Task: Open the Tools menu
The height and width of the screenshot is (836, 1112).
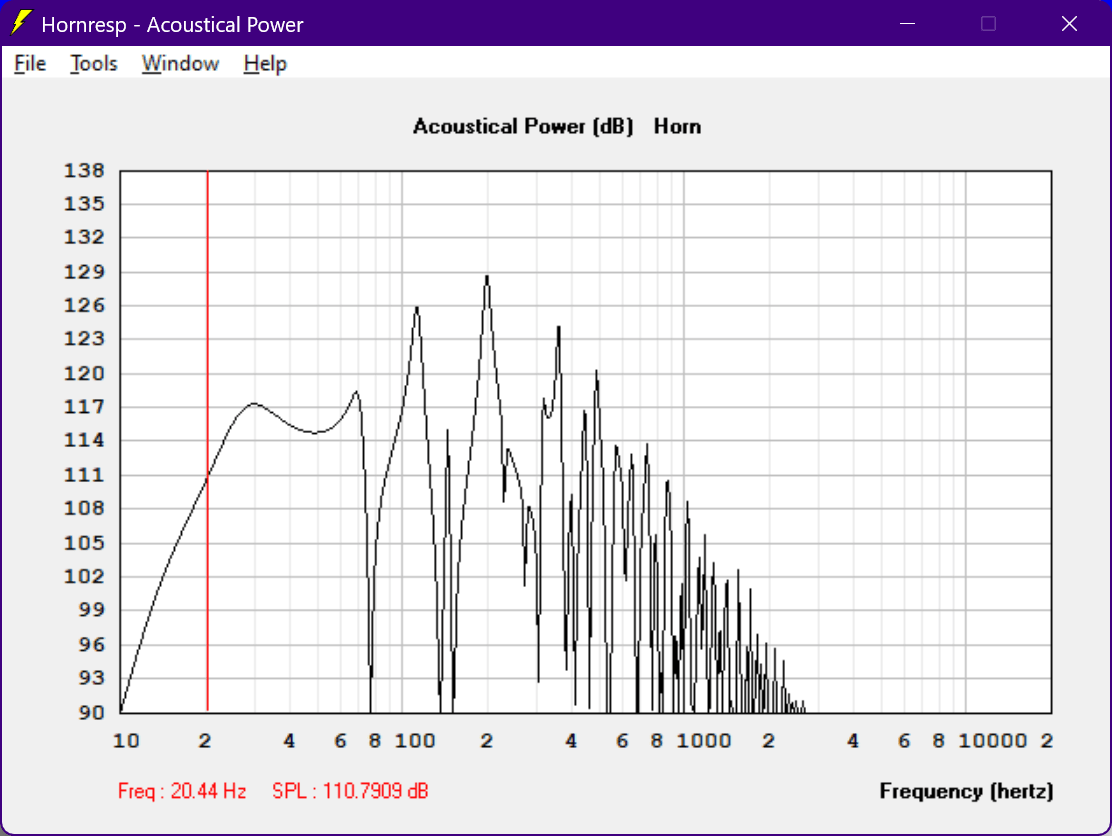Action: tap(94, 64)
